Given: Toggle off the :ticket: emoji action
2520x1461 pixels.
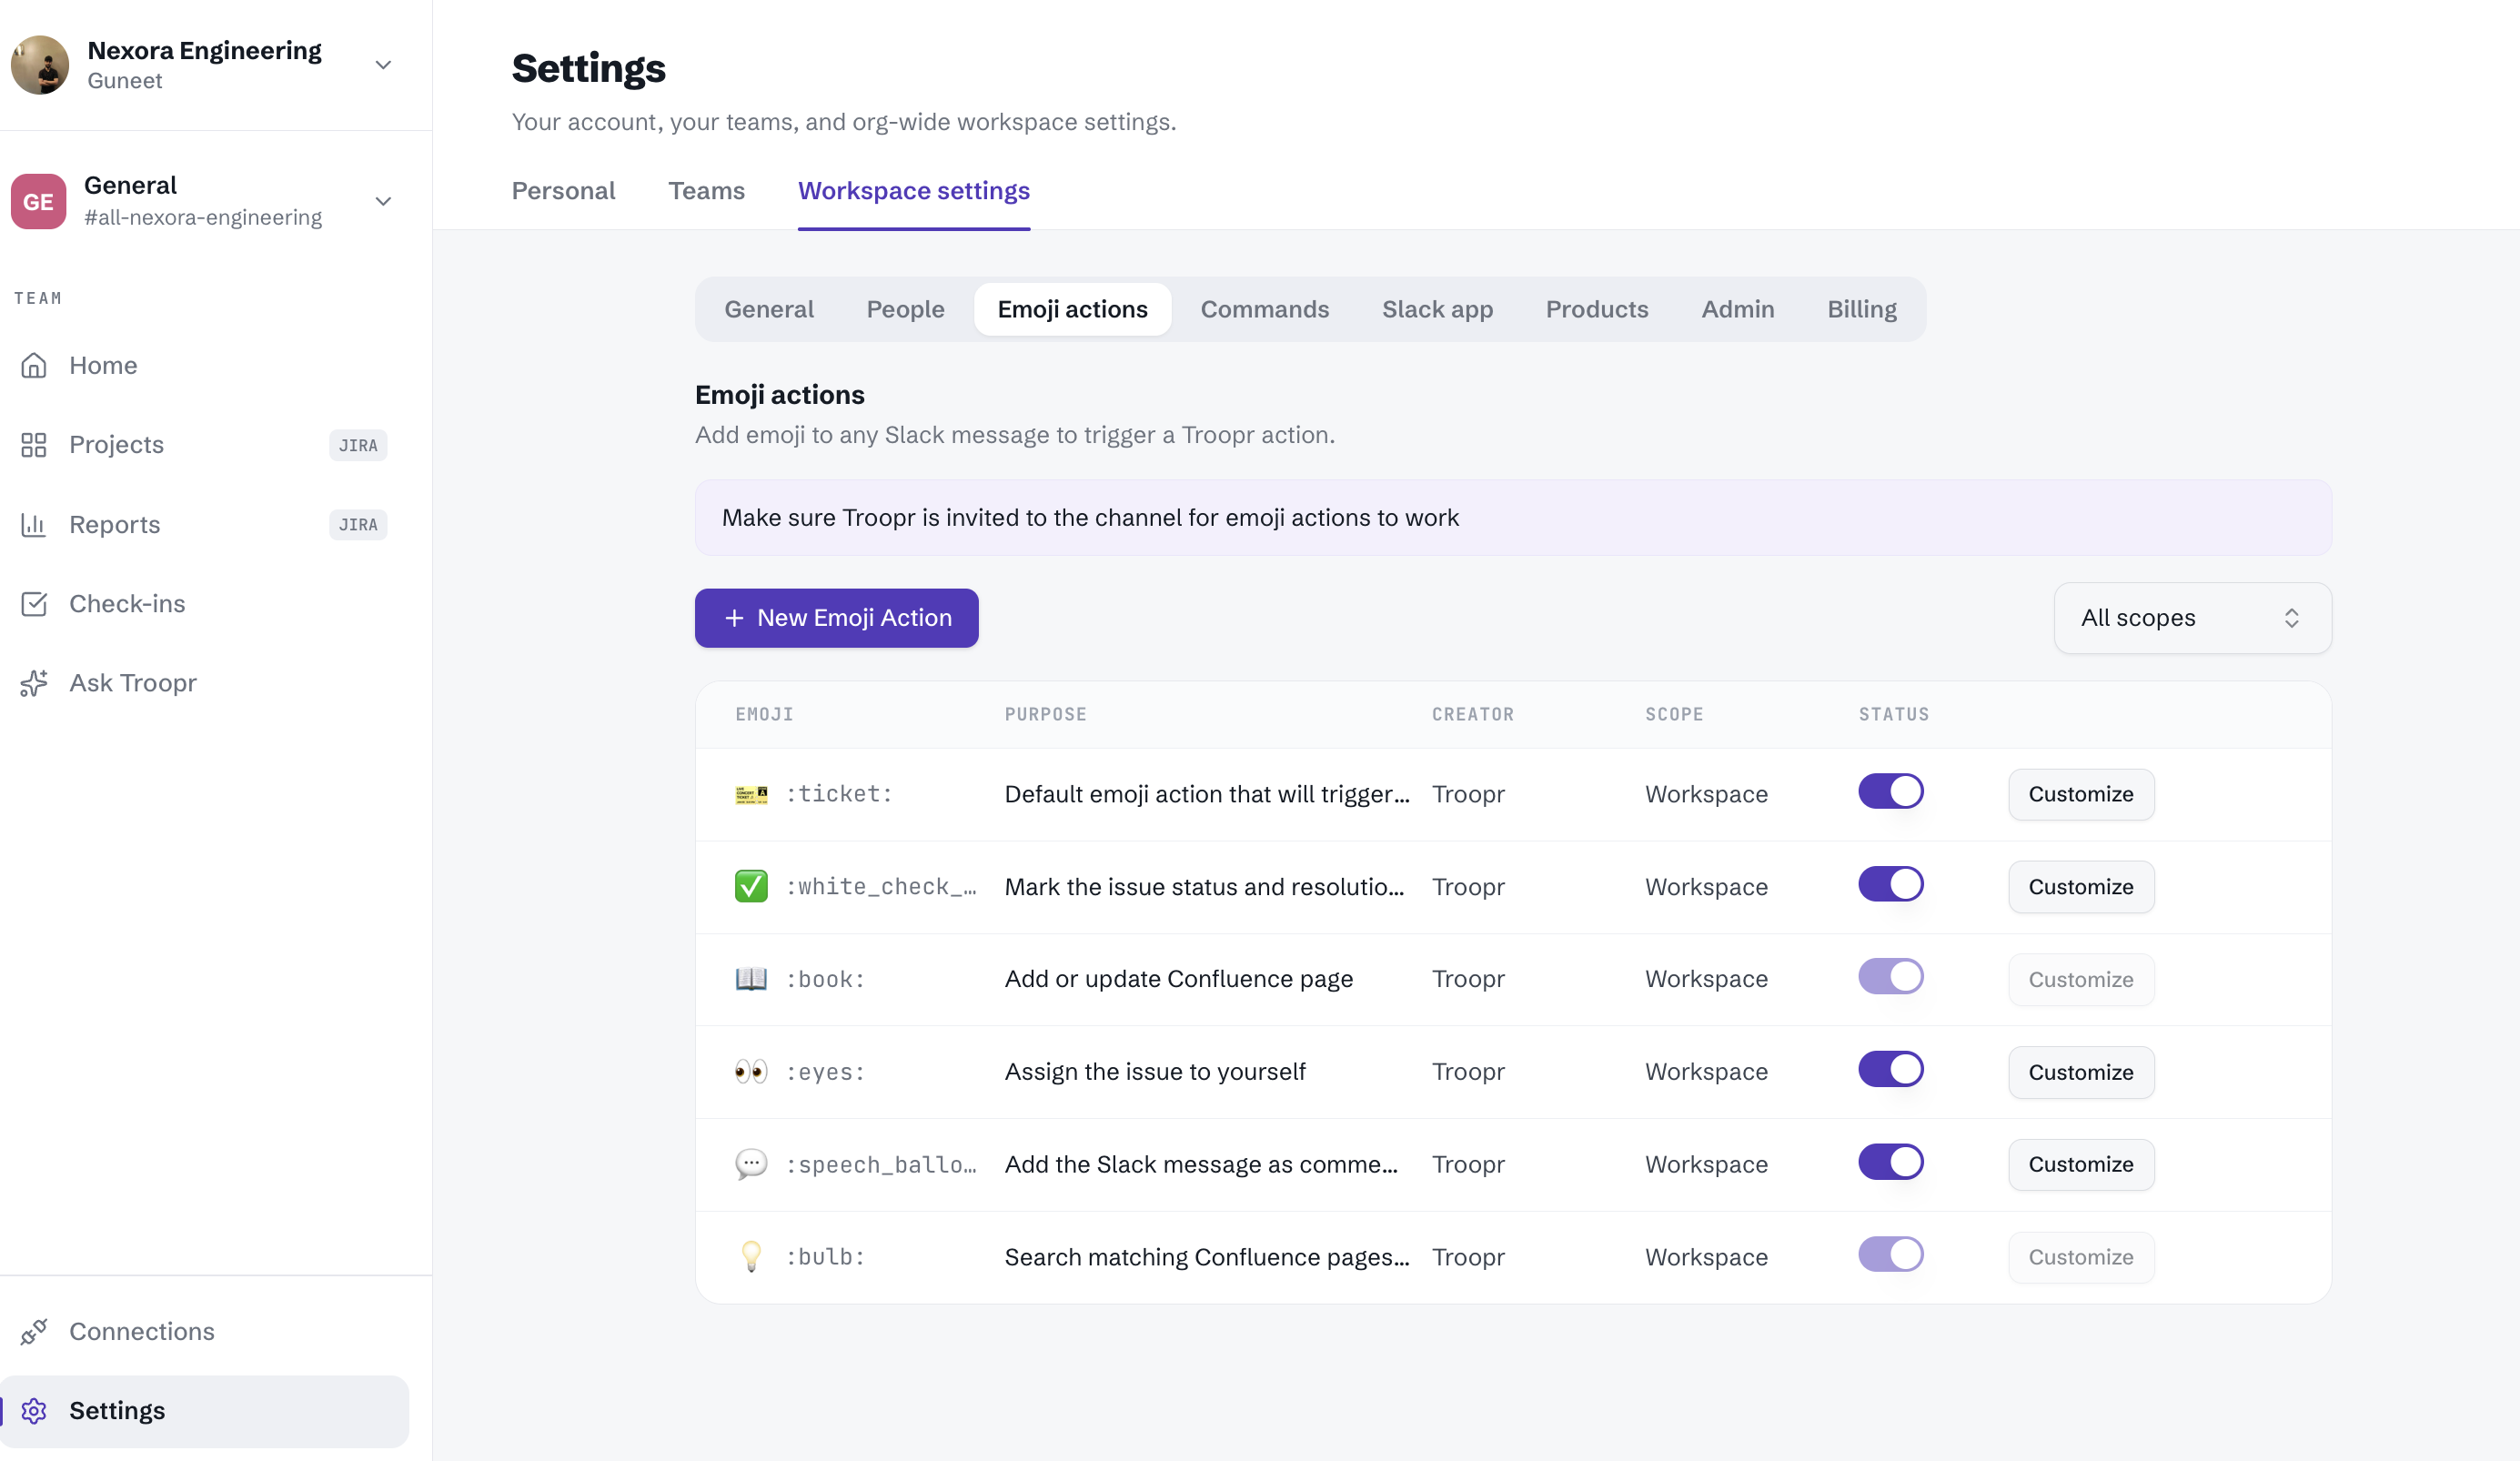Looking at the screenshot, I should [1890, 791].
